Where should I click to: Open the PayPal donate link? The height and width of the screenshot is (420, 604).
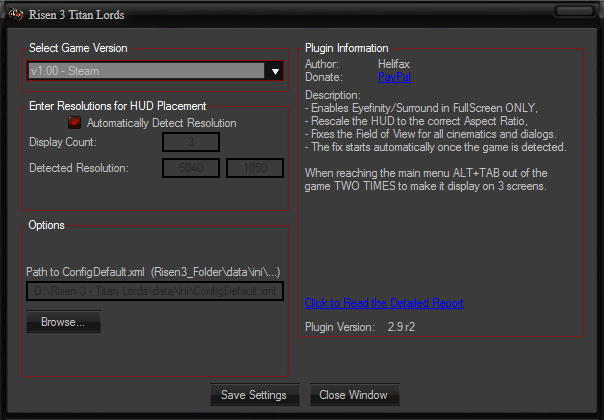(394, 77)
